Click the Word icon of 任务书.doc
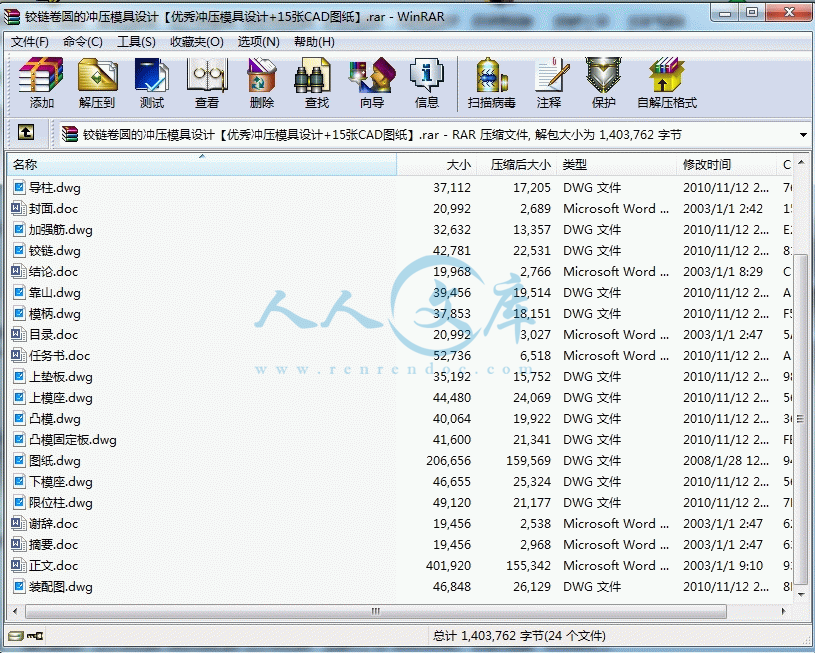Image resolution: width=815 pixels, height=653 pixels. coord(19,355)
